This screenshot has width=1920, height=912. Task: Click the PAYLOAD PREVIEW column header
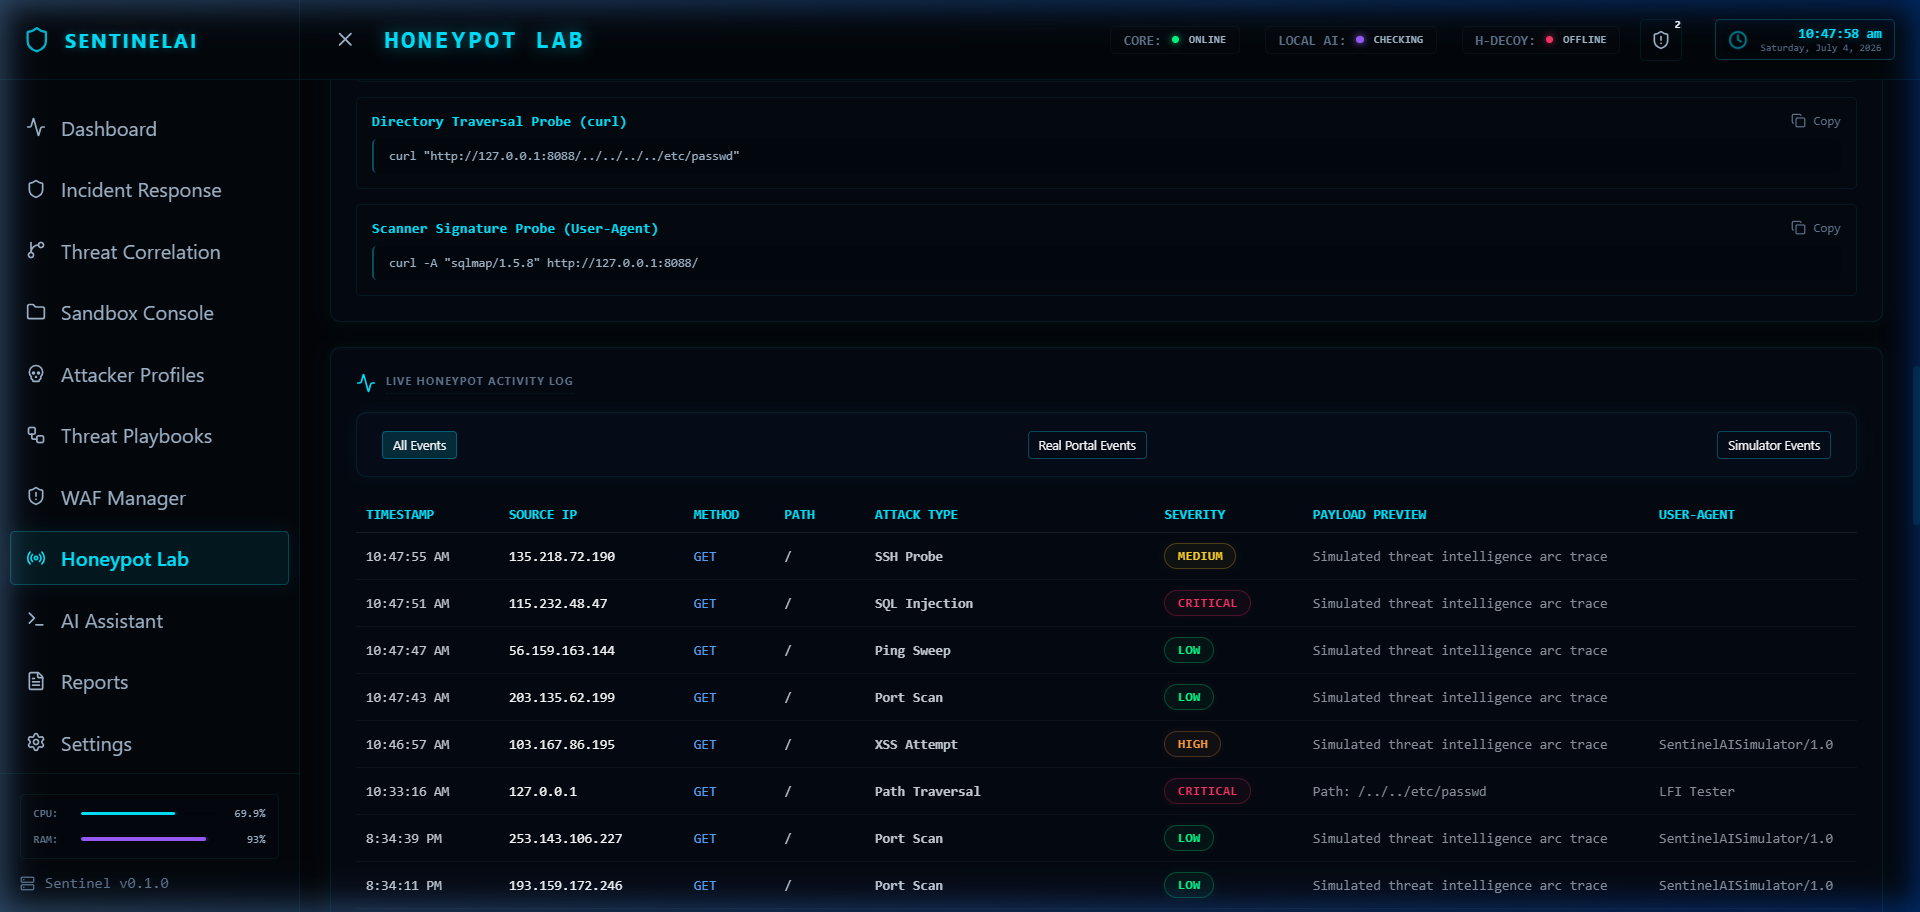[x=1369, y=514]
